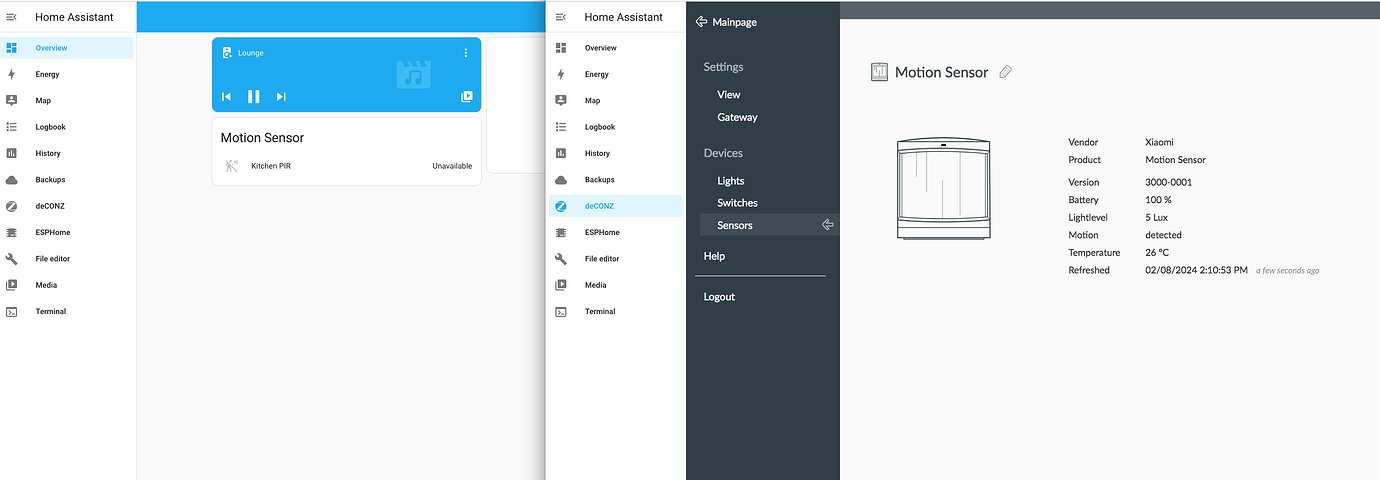Open the Lounge card three-dot menu

point(465,53)
